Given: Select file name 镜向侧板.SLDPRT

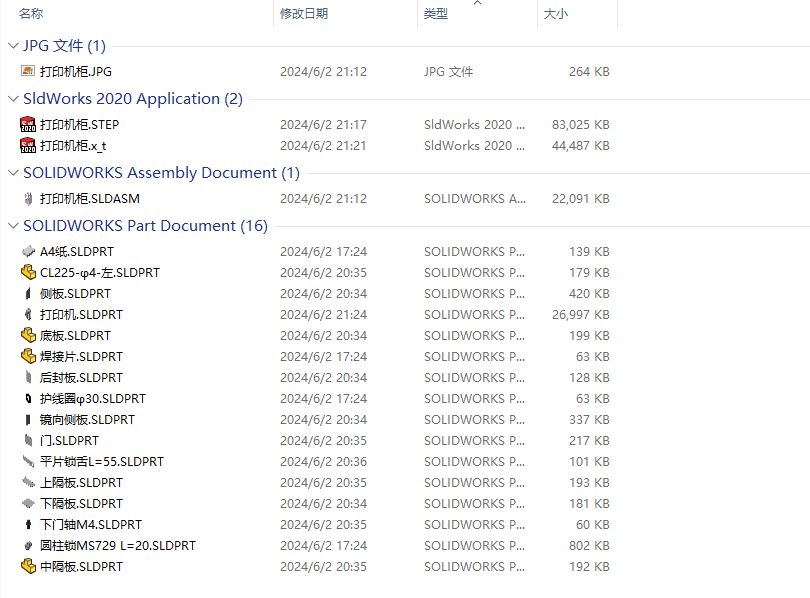Looking at the screenshot, I should coord(87,420).
